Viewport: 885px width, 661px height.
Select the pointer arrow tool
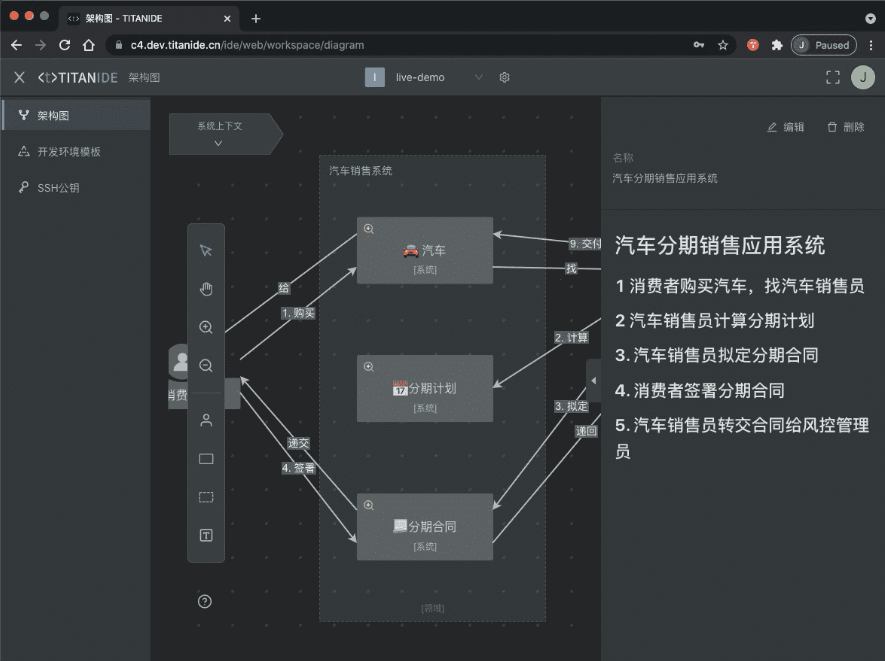pyautogui.click(x=206, y=251)
